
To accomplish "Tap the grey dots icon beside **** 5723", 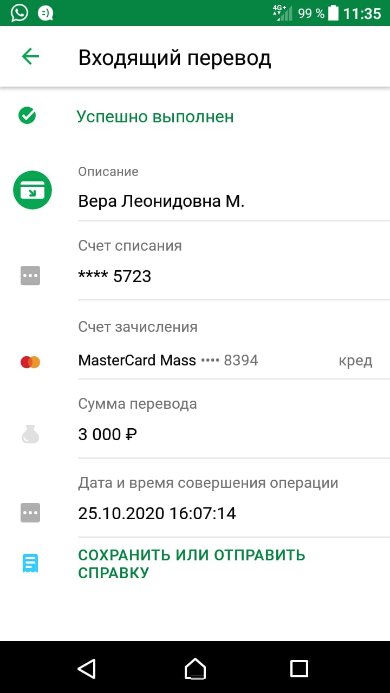I will [x=31, y=275].
